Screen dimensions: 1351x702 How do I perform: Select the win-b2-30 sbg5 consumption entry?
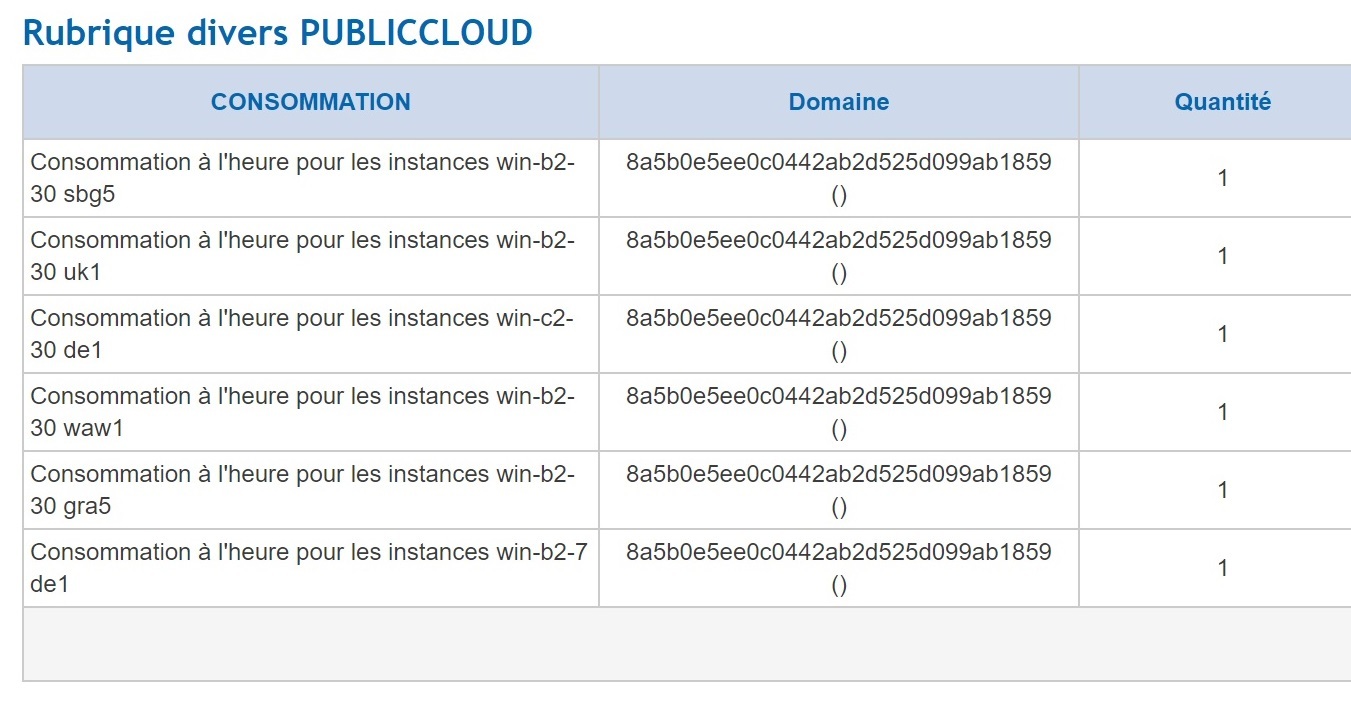(302, 178)
